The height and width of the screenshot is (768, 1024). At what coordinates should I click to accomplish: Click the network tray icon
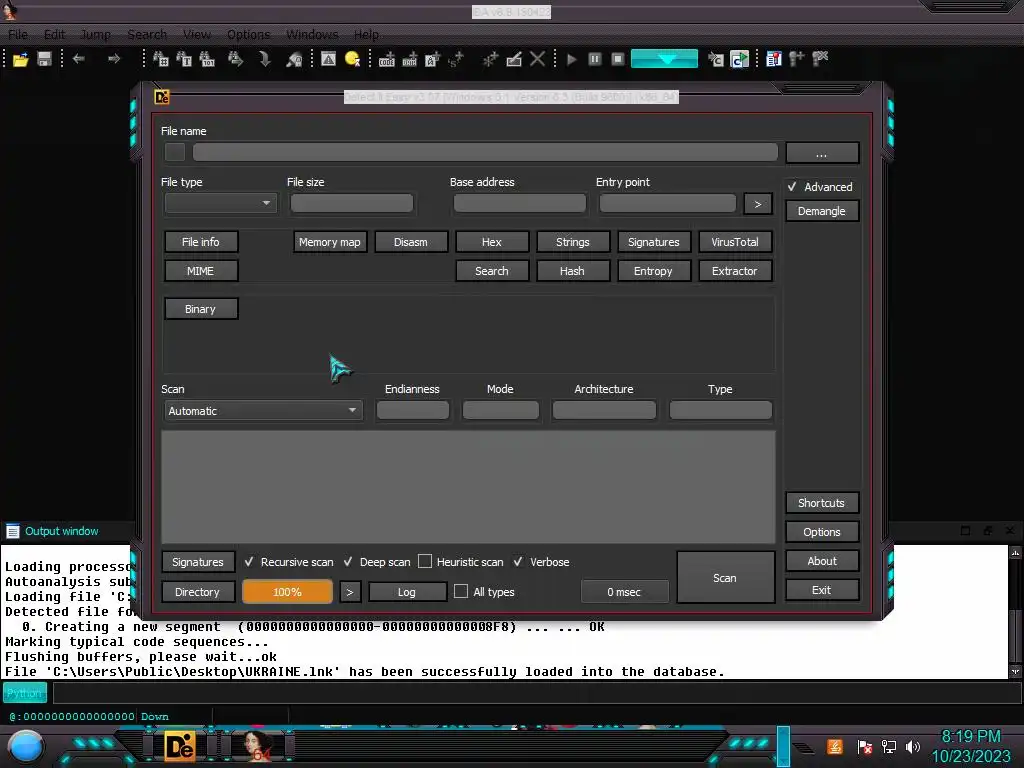tap(889, 746)
